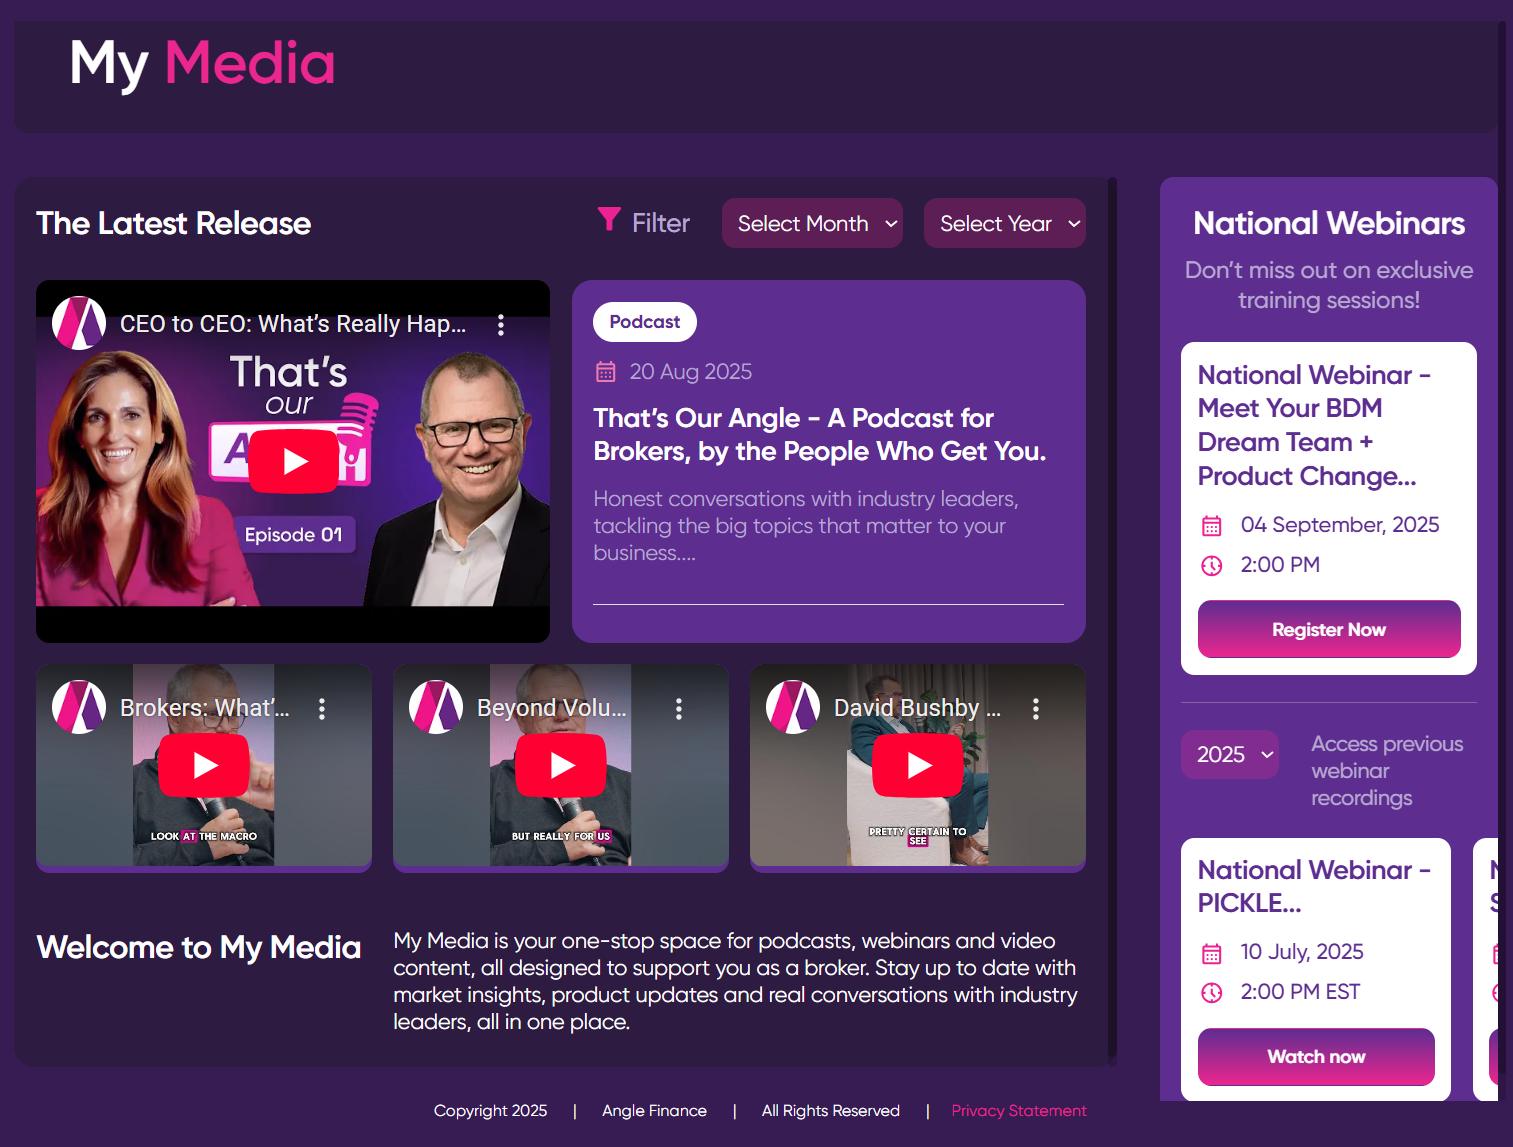Open National Webinar Meet Your BDM title

(1315, 425)
